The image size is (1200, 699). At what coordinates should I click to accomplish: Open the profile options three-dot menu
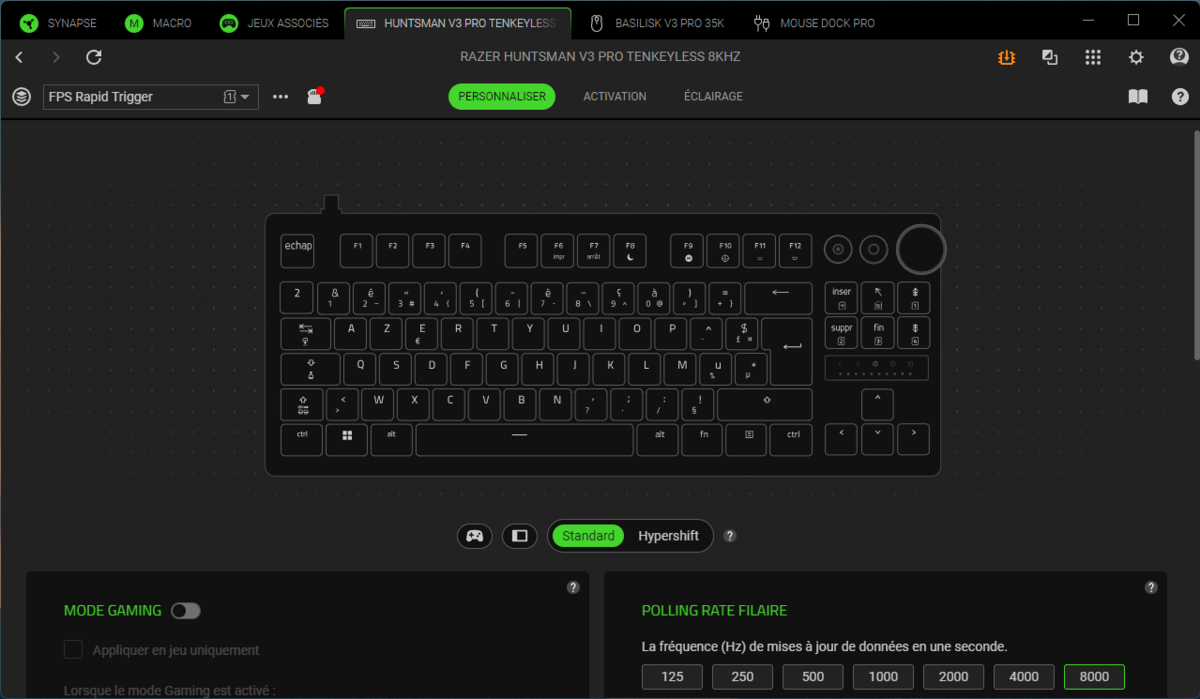tap(280, 97)
